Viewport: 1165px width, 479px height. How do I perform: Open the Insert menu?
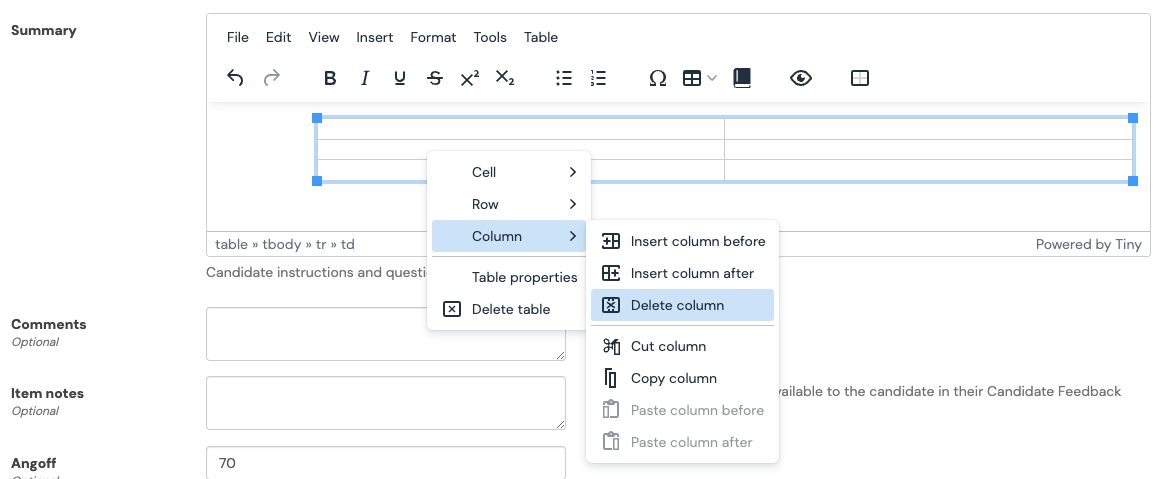(x=374, y=37)
